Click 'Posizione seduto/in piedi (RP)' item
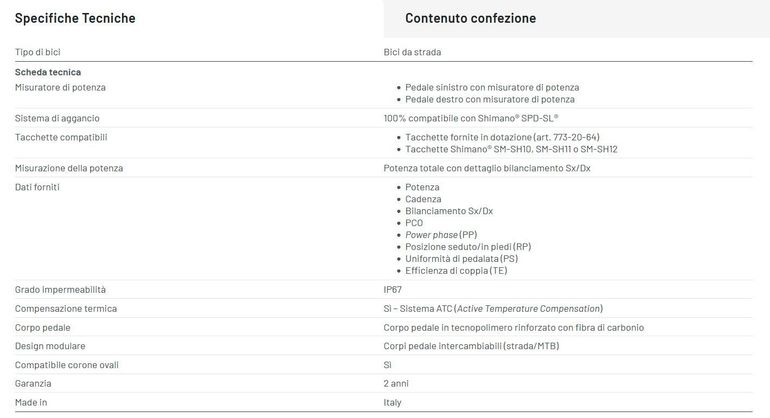 coord(468,247)
